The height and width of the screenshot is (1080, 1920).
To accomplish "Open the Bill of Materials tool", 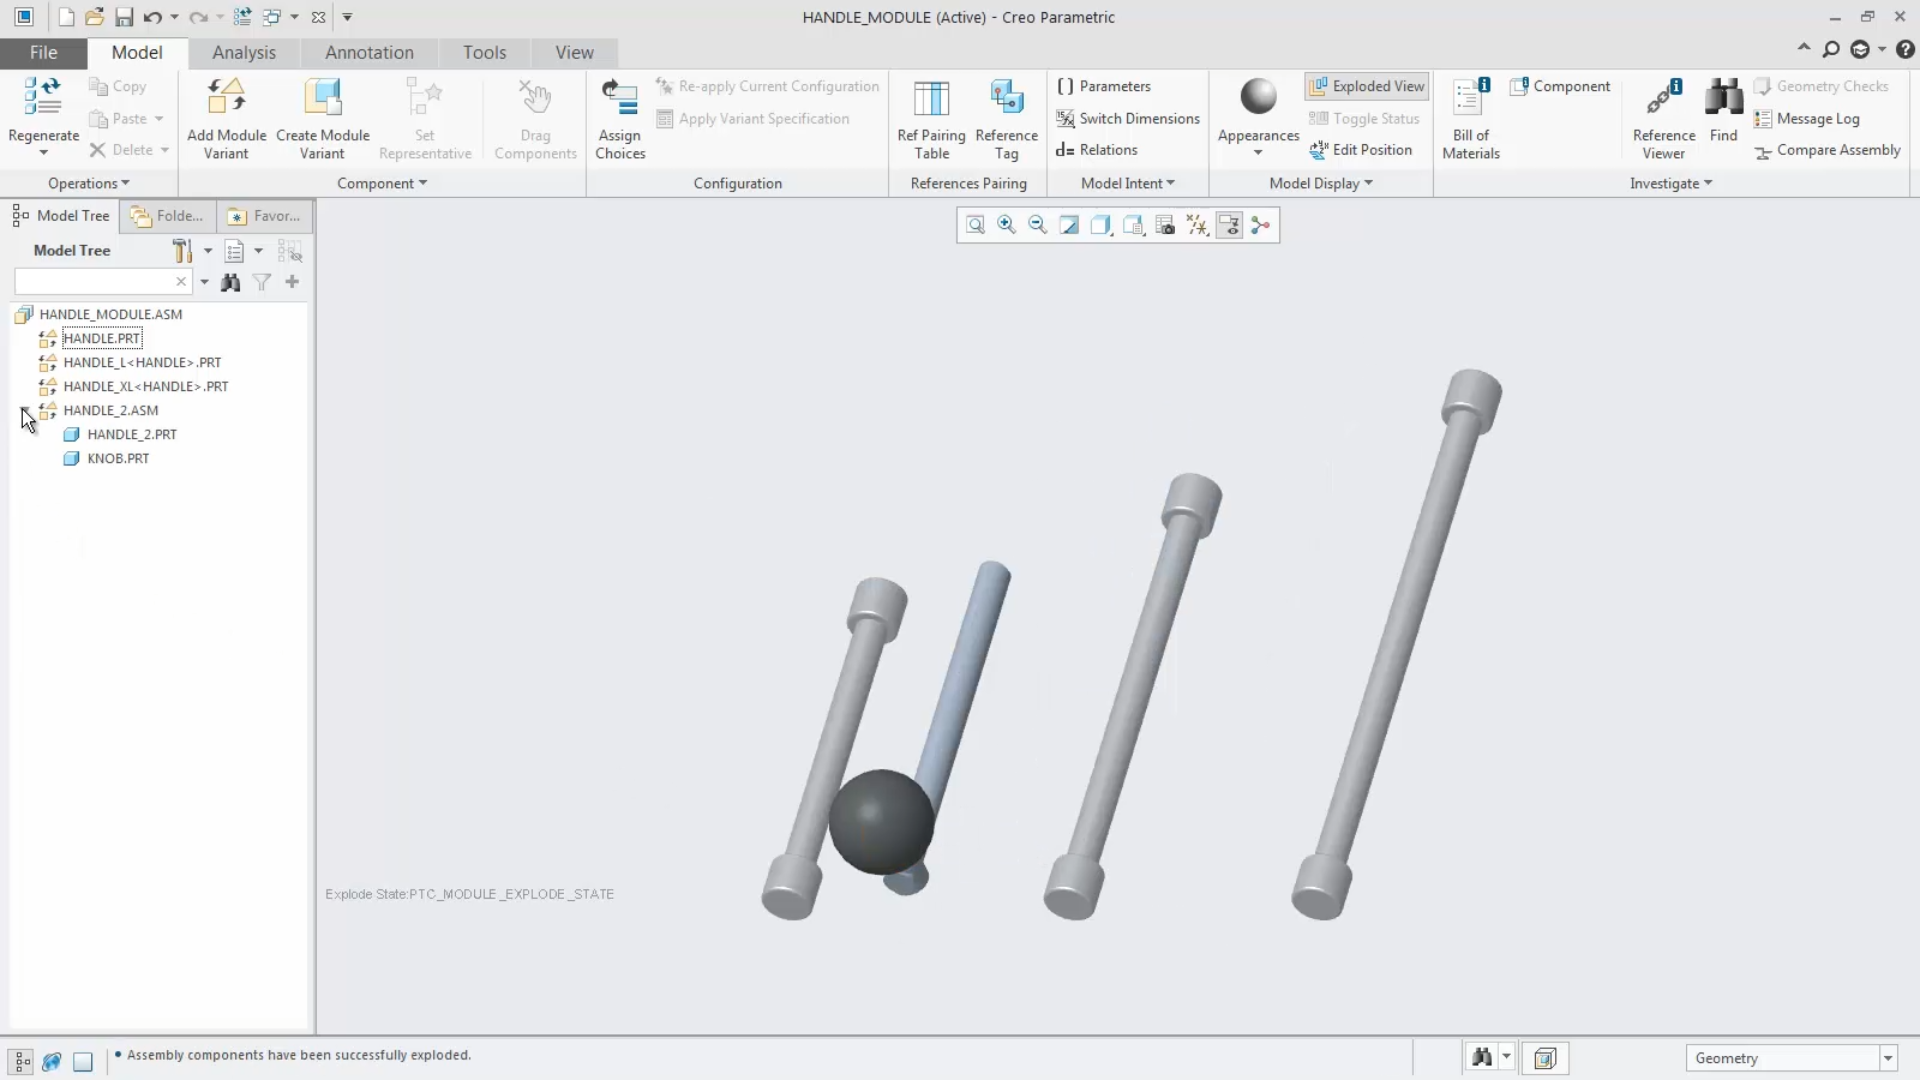I will (x=1470, y=118).
